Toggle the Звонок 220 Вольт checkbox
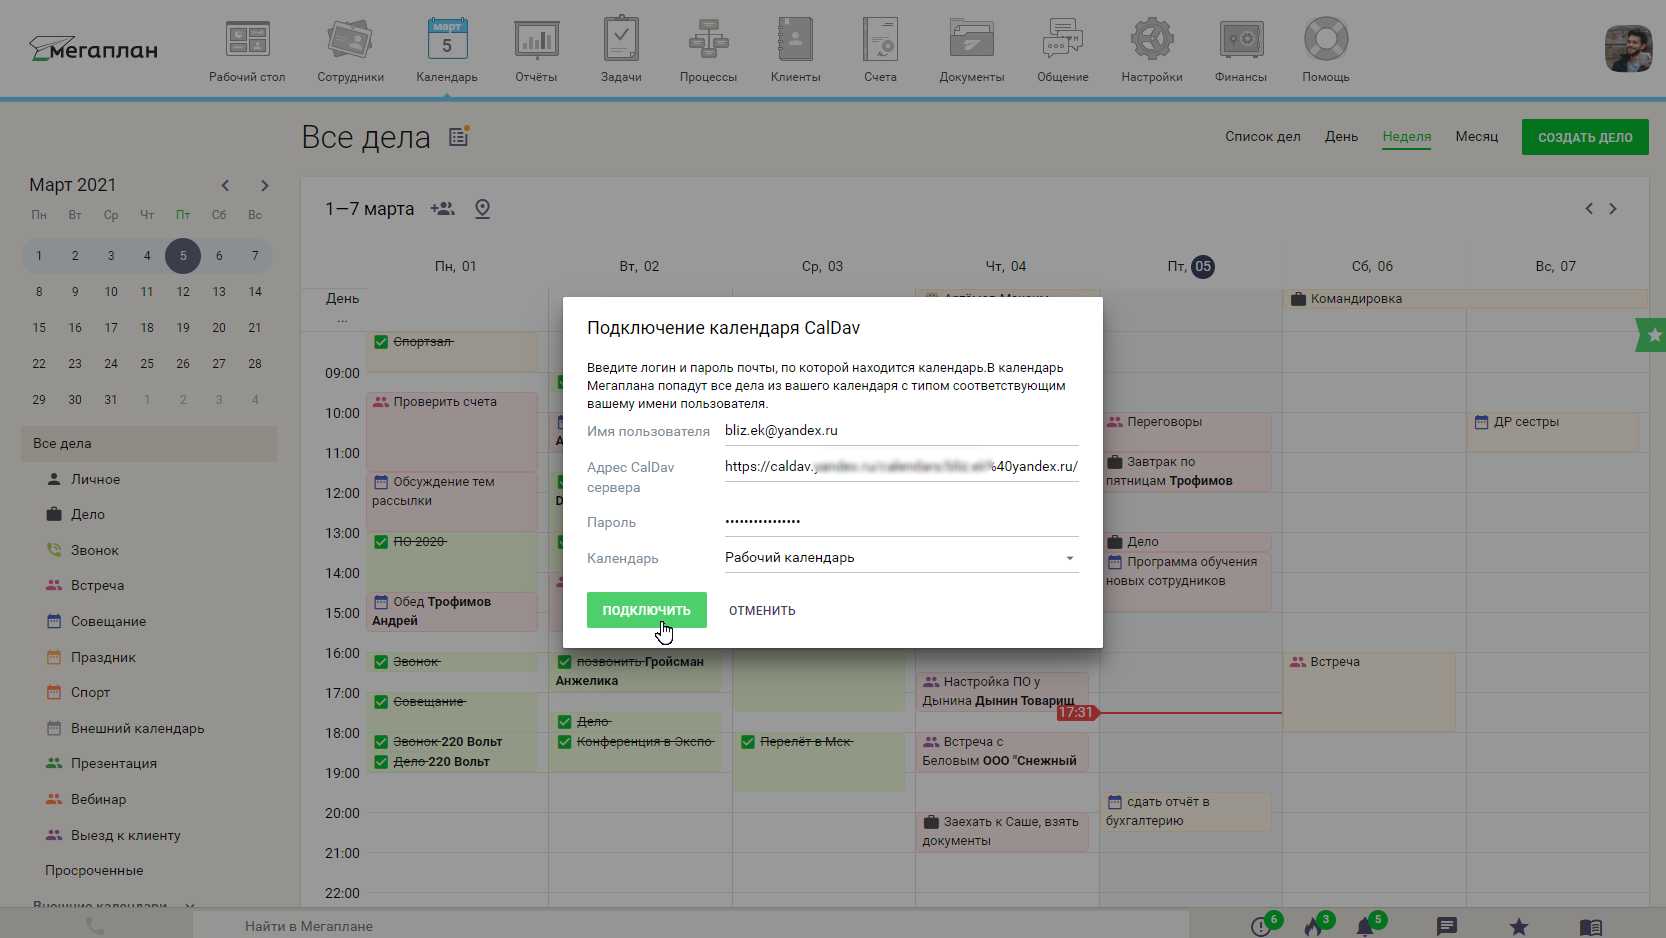The image size is (1666, 938). coord(381,742)
